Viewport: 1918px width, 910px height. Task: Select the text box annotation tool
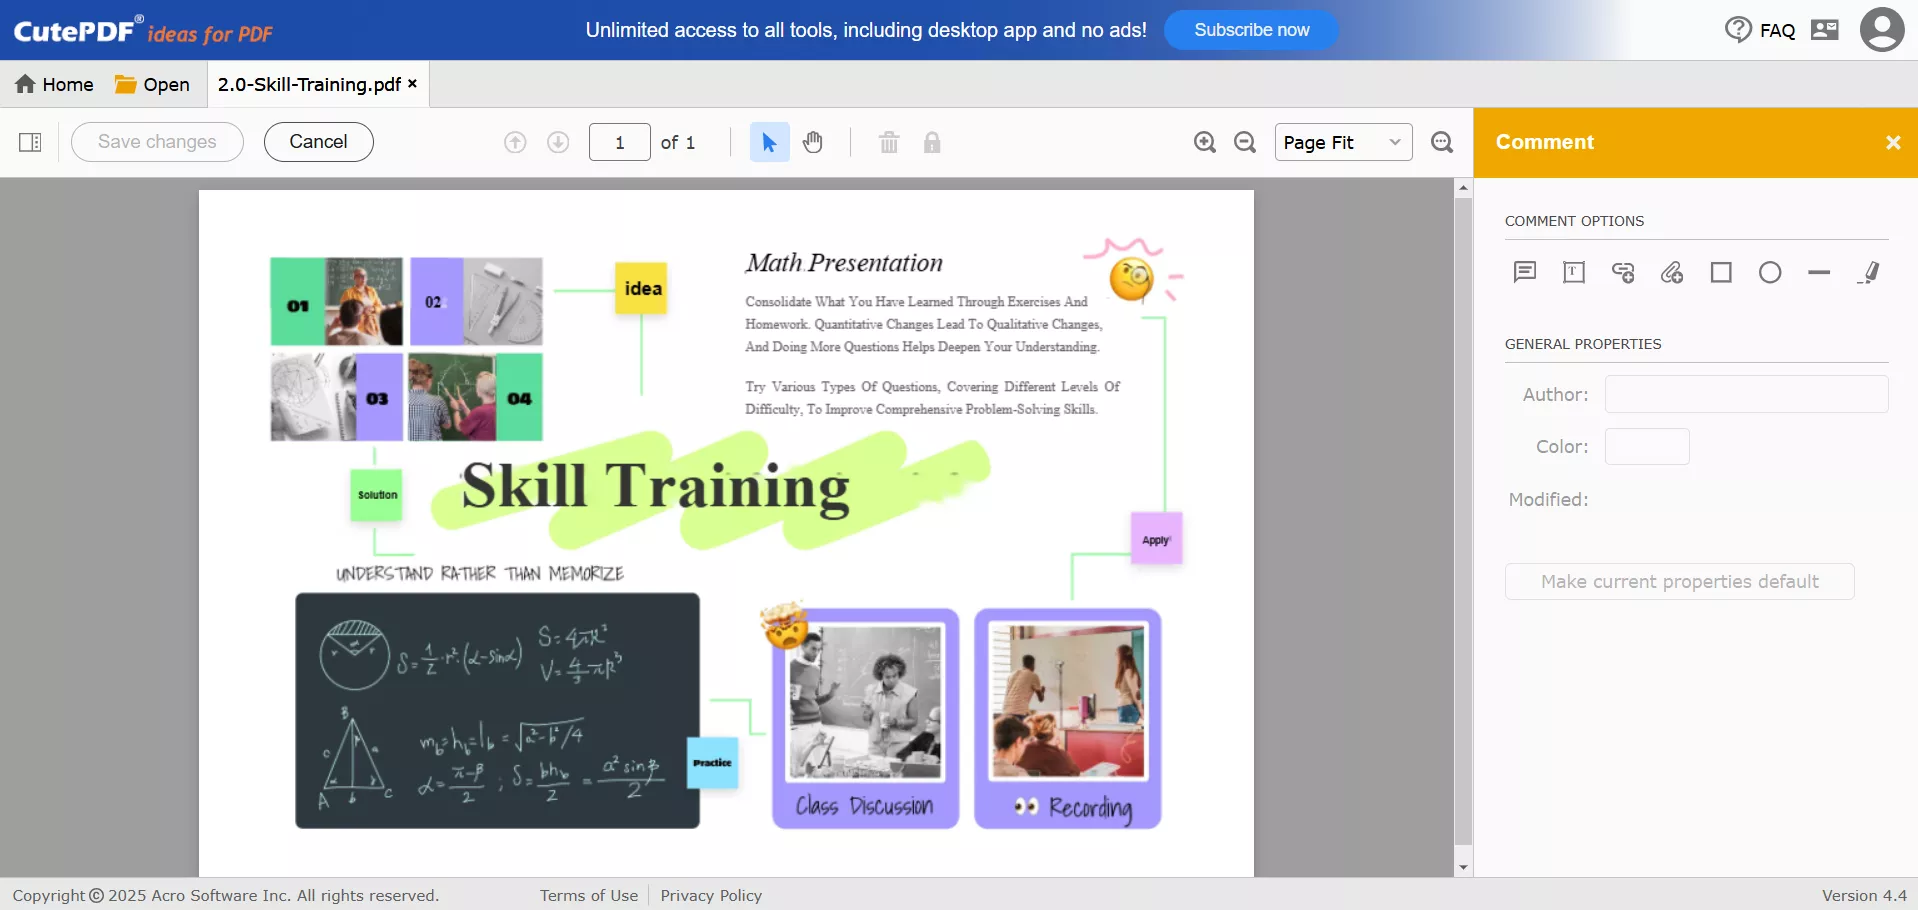click(1574, 272)
